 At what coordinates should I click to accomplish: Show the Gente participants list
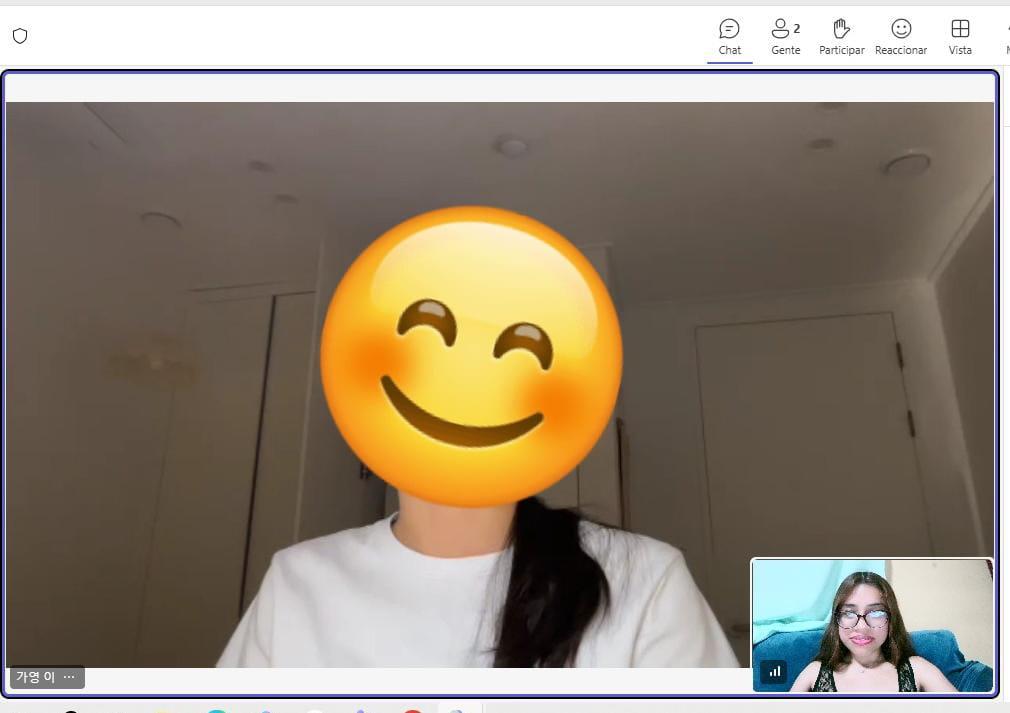point(785,37)
